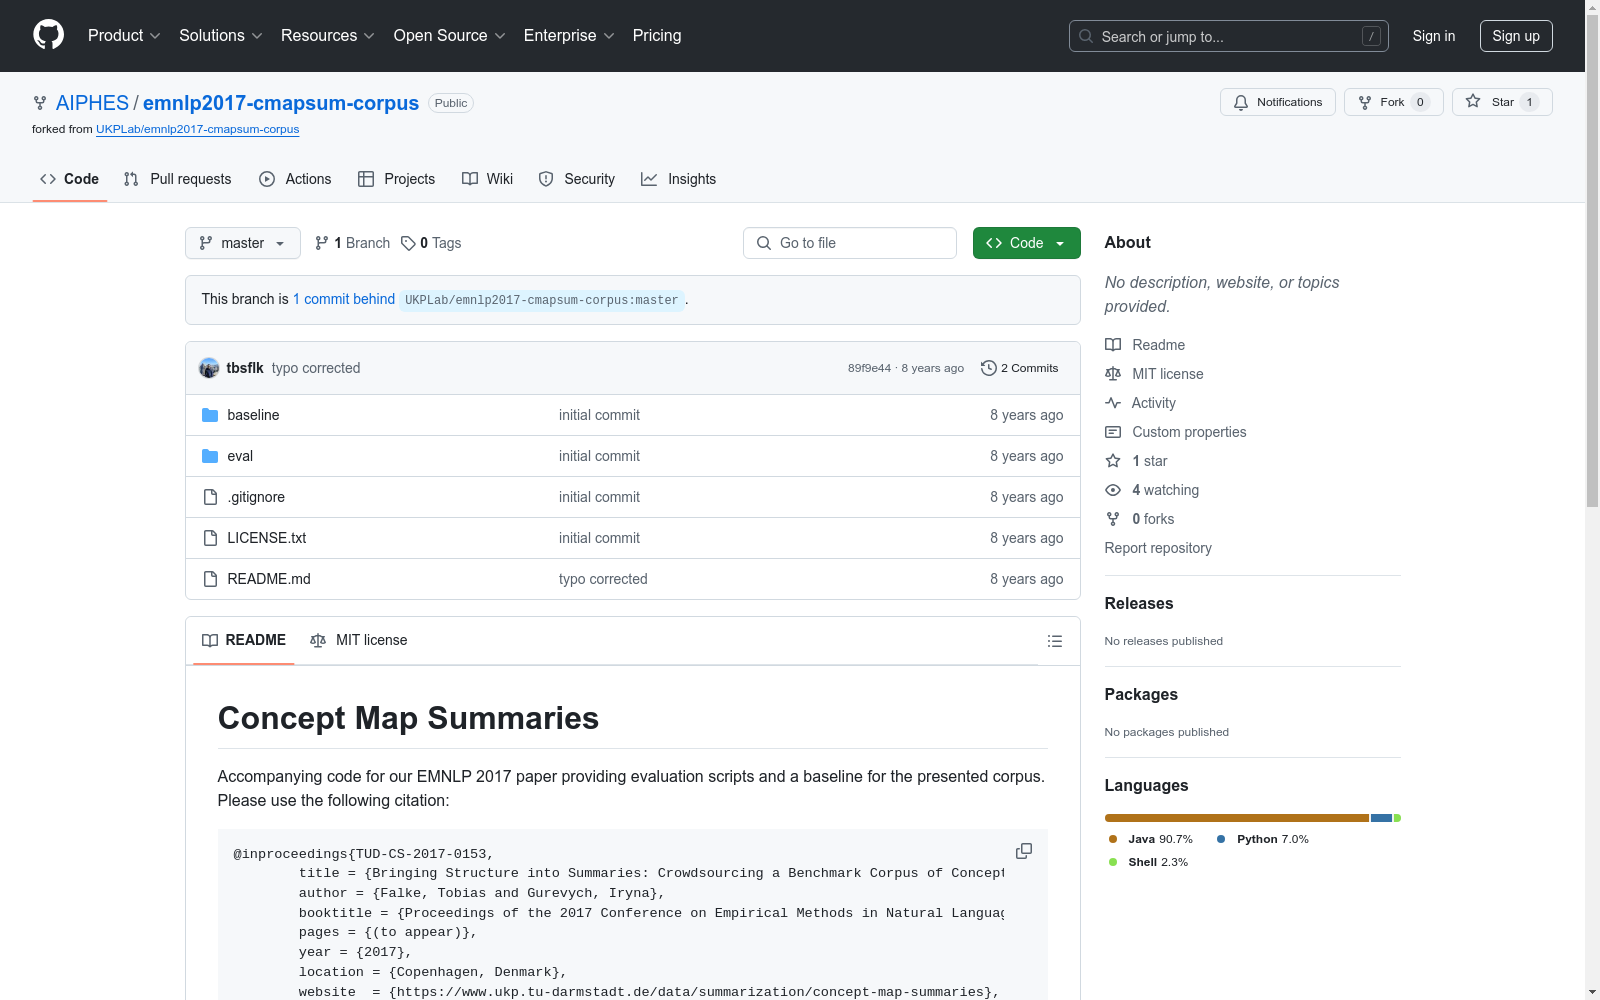Open the Pricing page
The height and width of the screenshot is (1000, 1600).
click(657, 35)
